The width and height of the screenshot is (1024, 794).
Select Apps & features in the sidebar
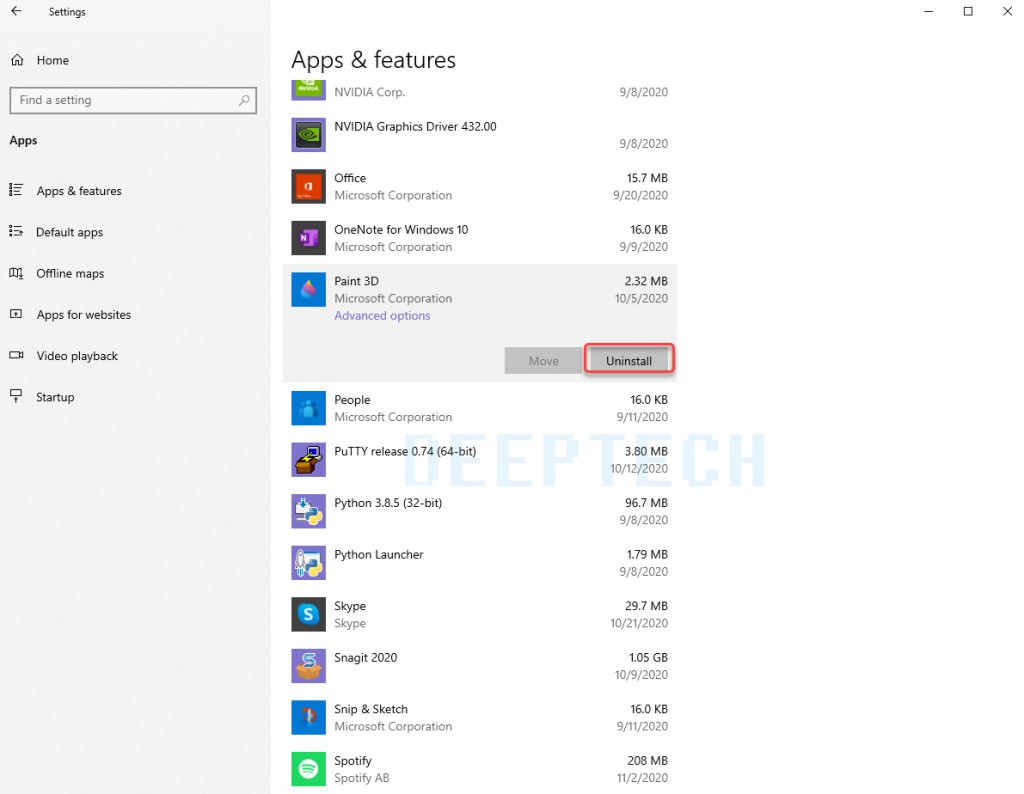tap(79, 191)
